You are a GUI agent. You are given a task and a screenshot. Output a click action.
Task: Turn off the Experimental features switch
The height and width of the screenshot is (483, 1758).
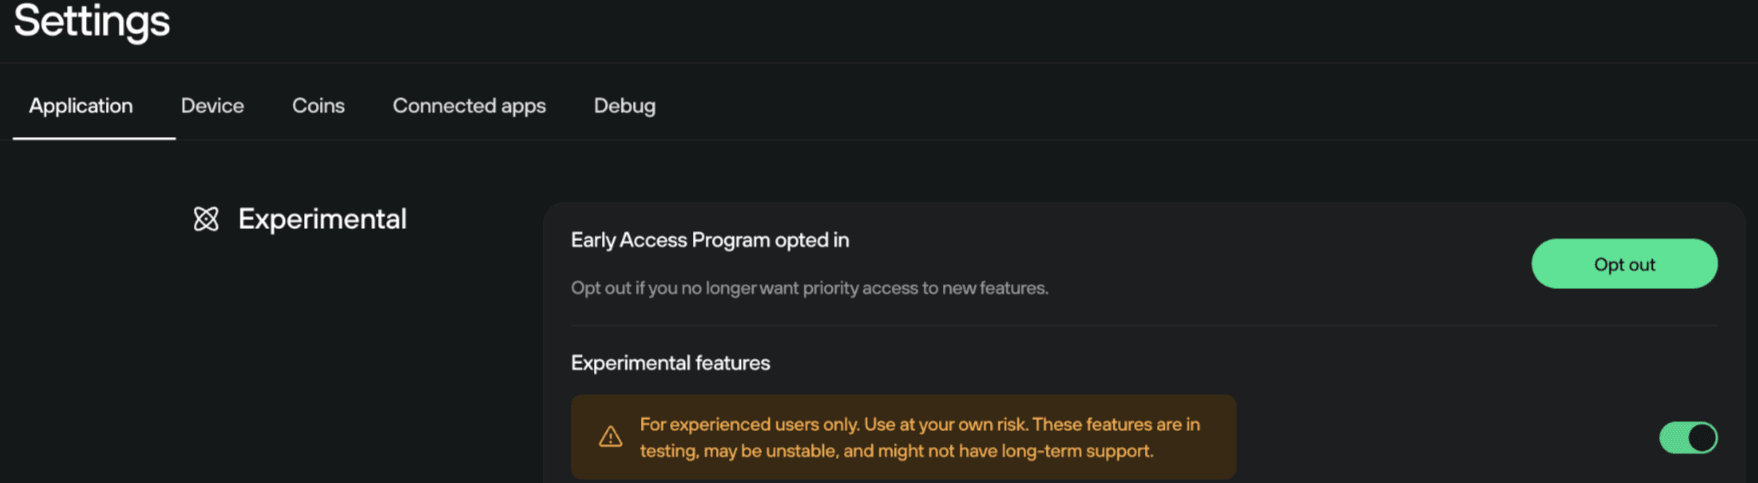click(x=1688, y=437)
